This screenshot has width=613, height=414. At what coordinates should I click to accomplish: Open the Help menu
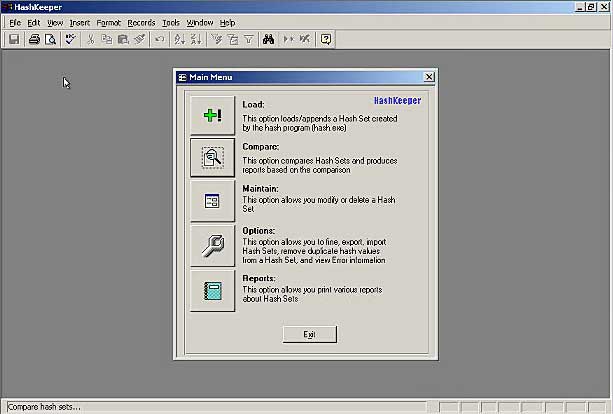tap(227, 23)
